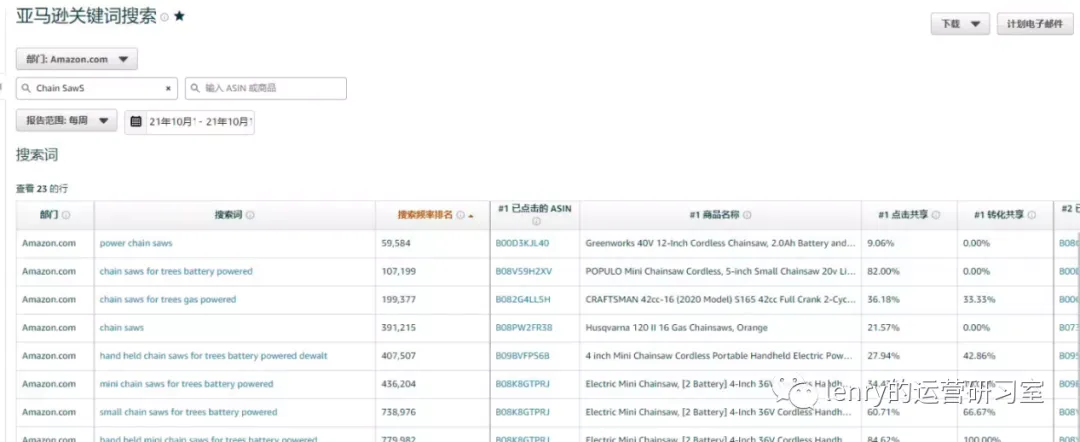Open the plain chain saws search term link
The height and width of the screenshot is (442, 1080).
tap(122, 328)
